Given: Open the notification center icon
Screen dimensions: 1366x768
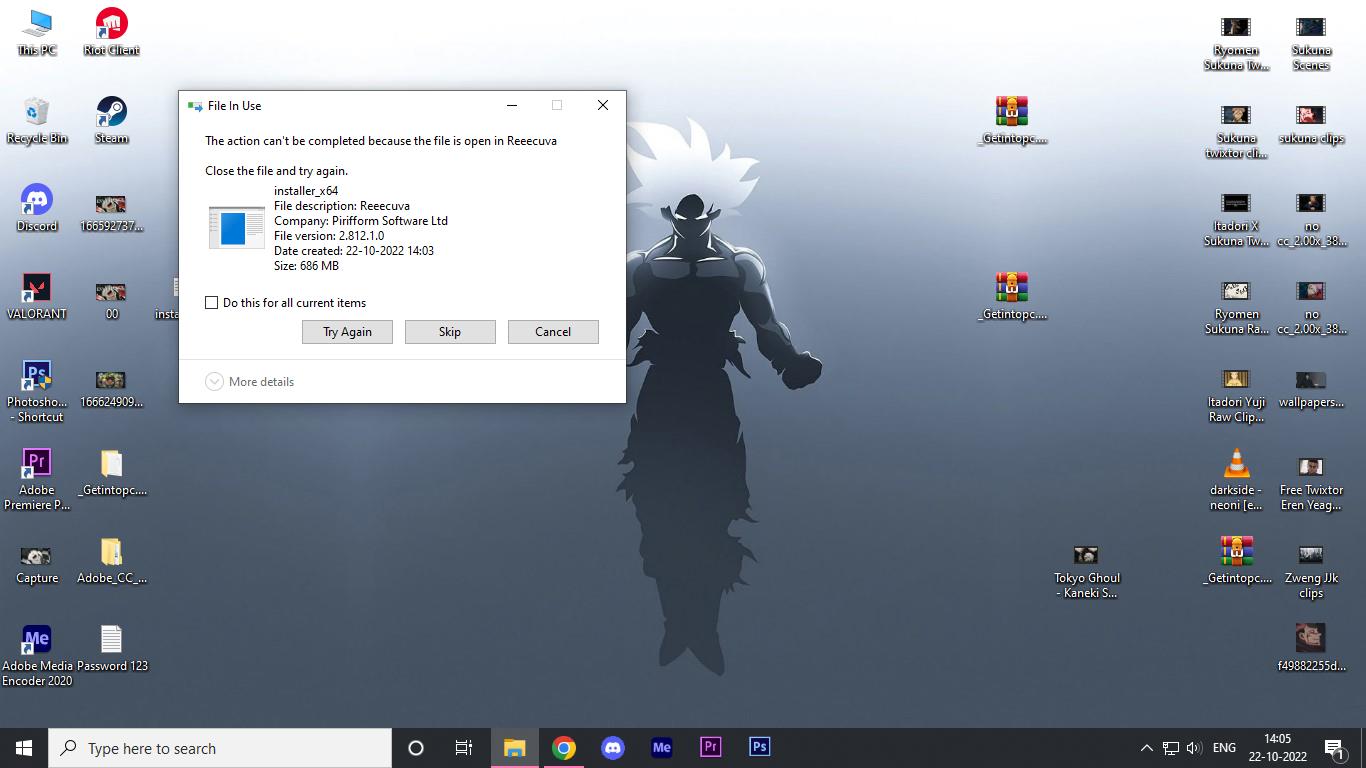Looking at the screenshot, I should click(x=1334, y=748).
